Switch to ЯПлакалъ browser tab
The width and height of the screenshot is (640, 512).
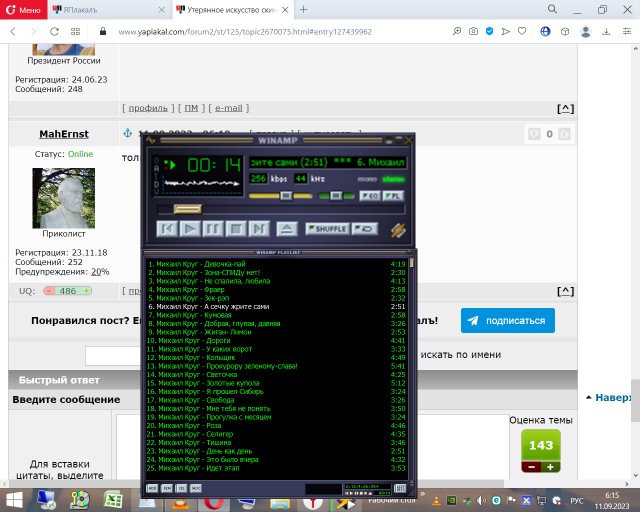pyautogui.click(x=110, y=10)
